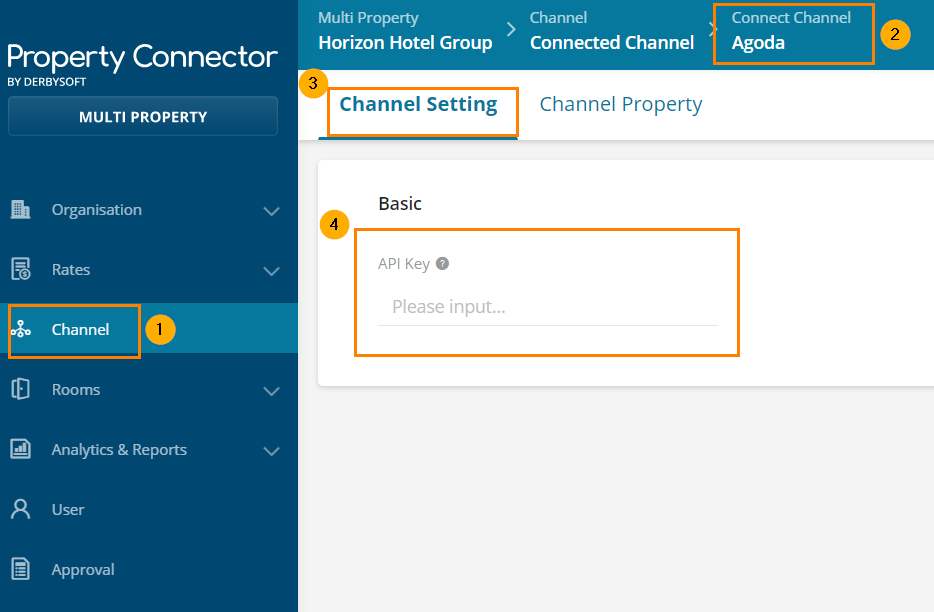Click the Basic section heading
Image resolution: width=934 pixels, height=612 pixels.
tap(400, 204)
